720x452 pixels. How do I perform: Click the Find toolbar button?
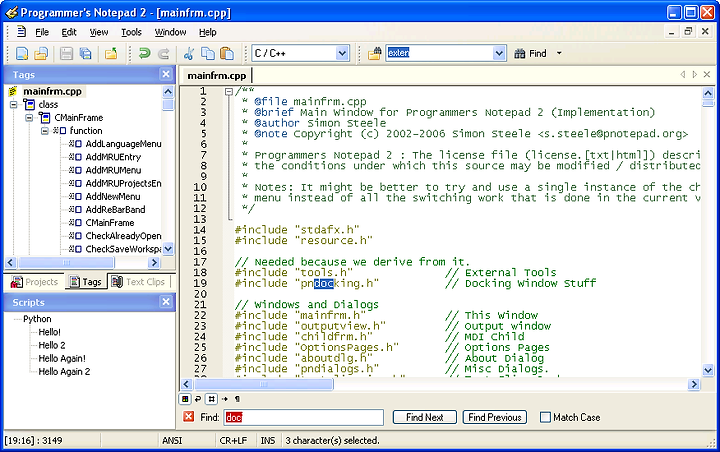coord(531,53)
